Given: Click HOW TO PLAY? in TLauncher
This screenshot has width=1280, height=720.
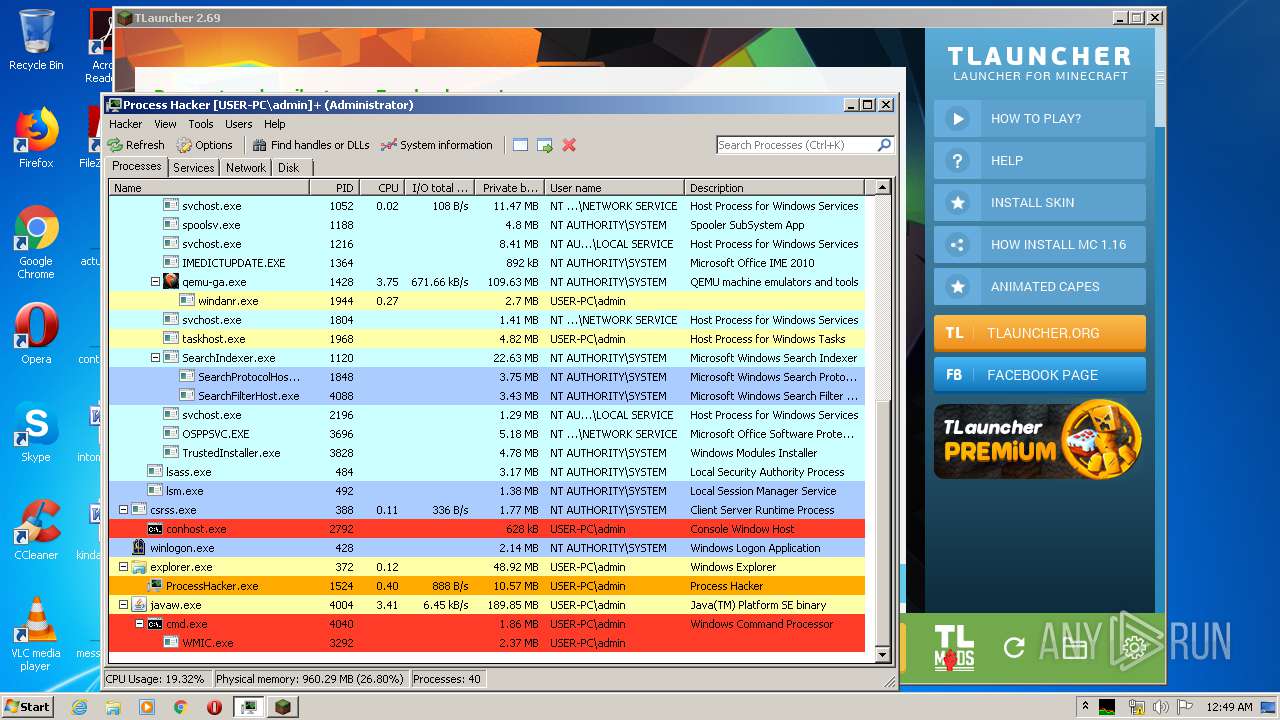Looking at the screenshot, I should [x=1040, y=118].
